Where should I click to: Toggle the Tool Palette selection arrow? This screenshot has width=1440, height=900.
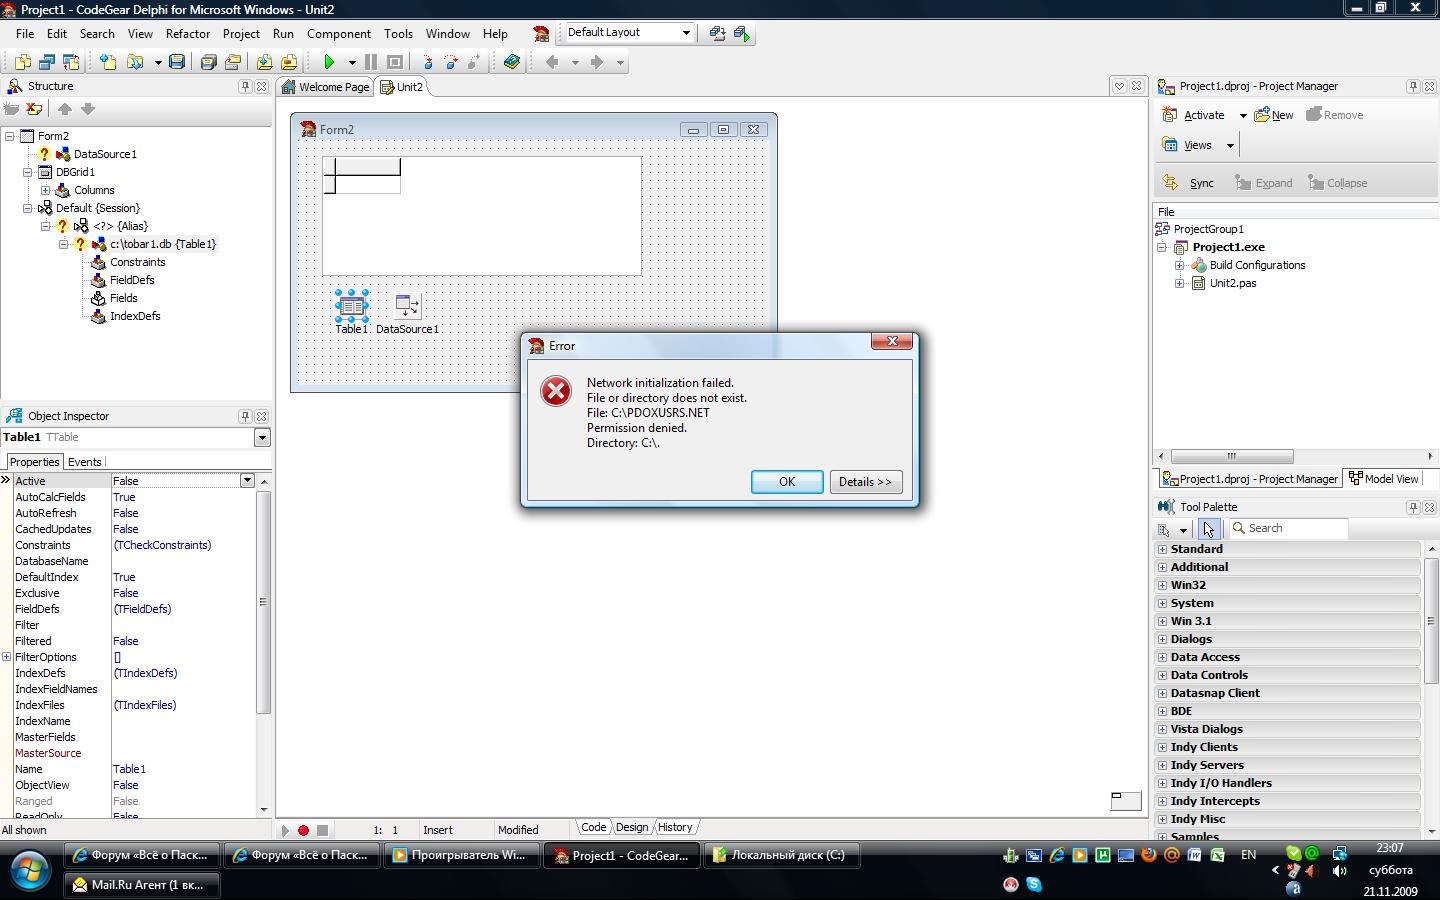point(1208,529)
